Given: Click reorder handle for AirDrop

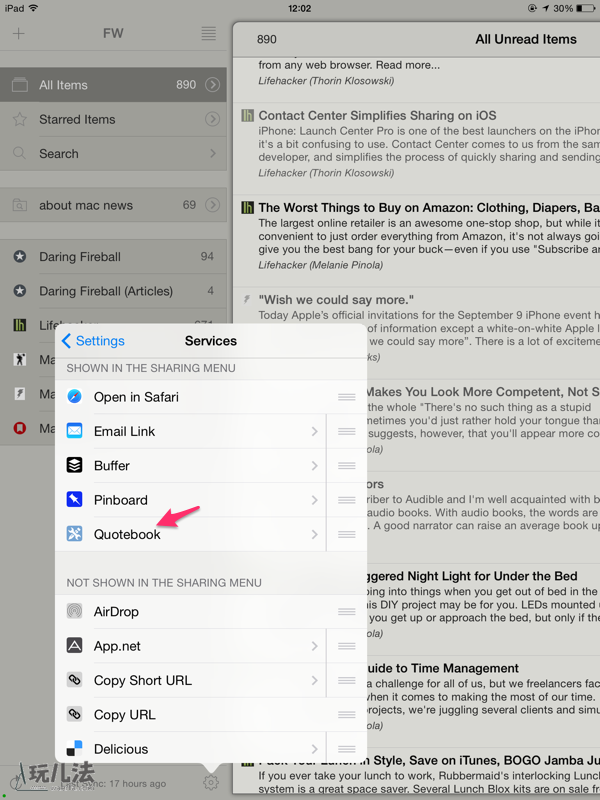Looking at the screenshot, I should click(x=346, y=611).
